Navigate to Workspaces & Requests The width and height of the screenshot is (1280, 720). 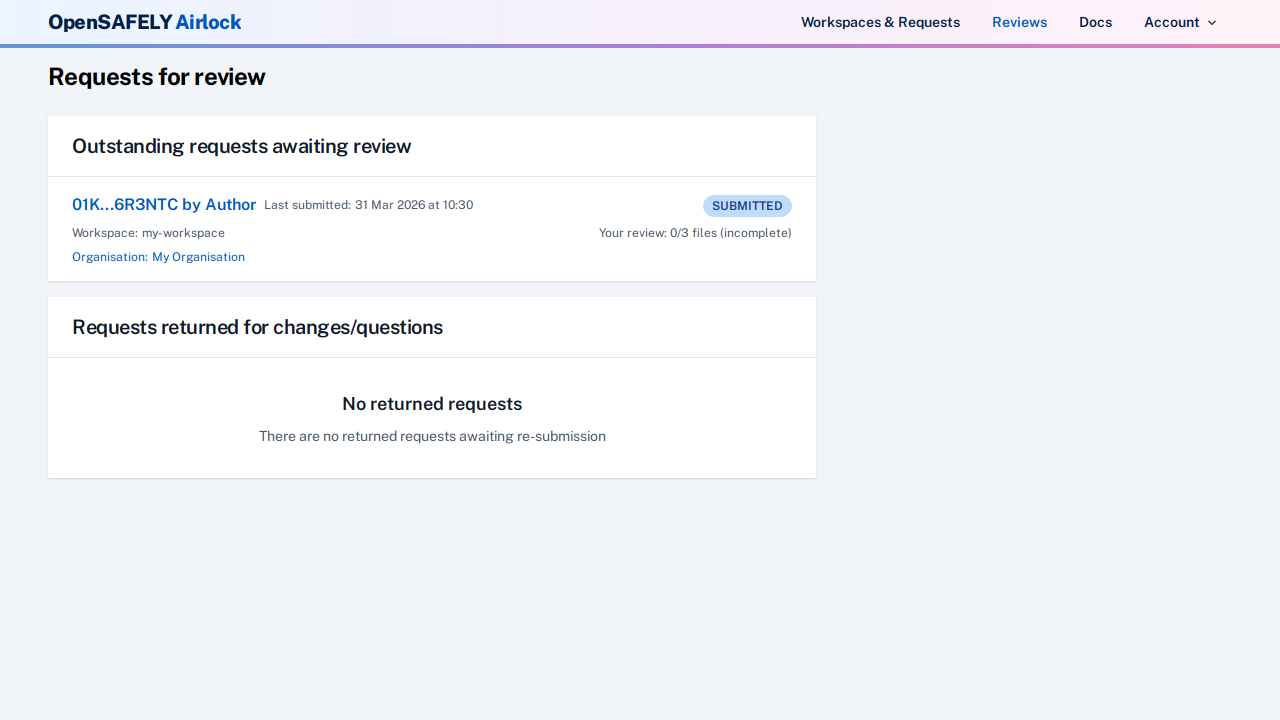coord(880,22)
